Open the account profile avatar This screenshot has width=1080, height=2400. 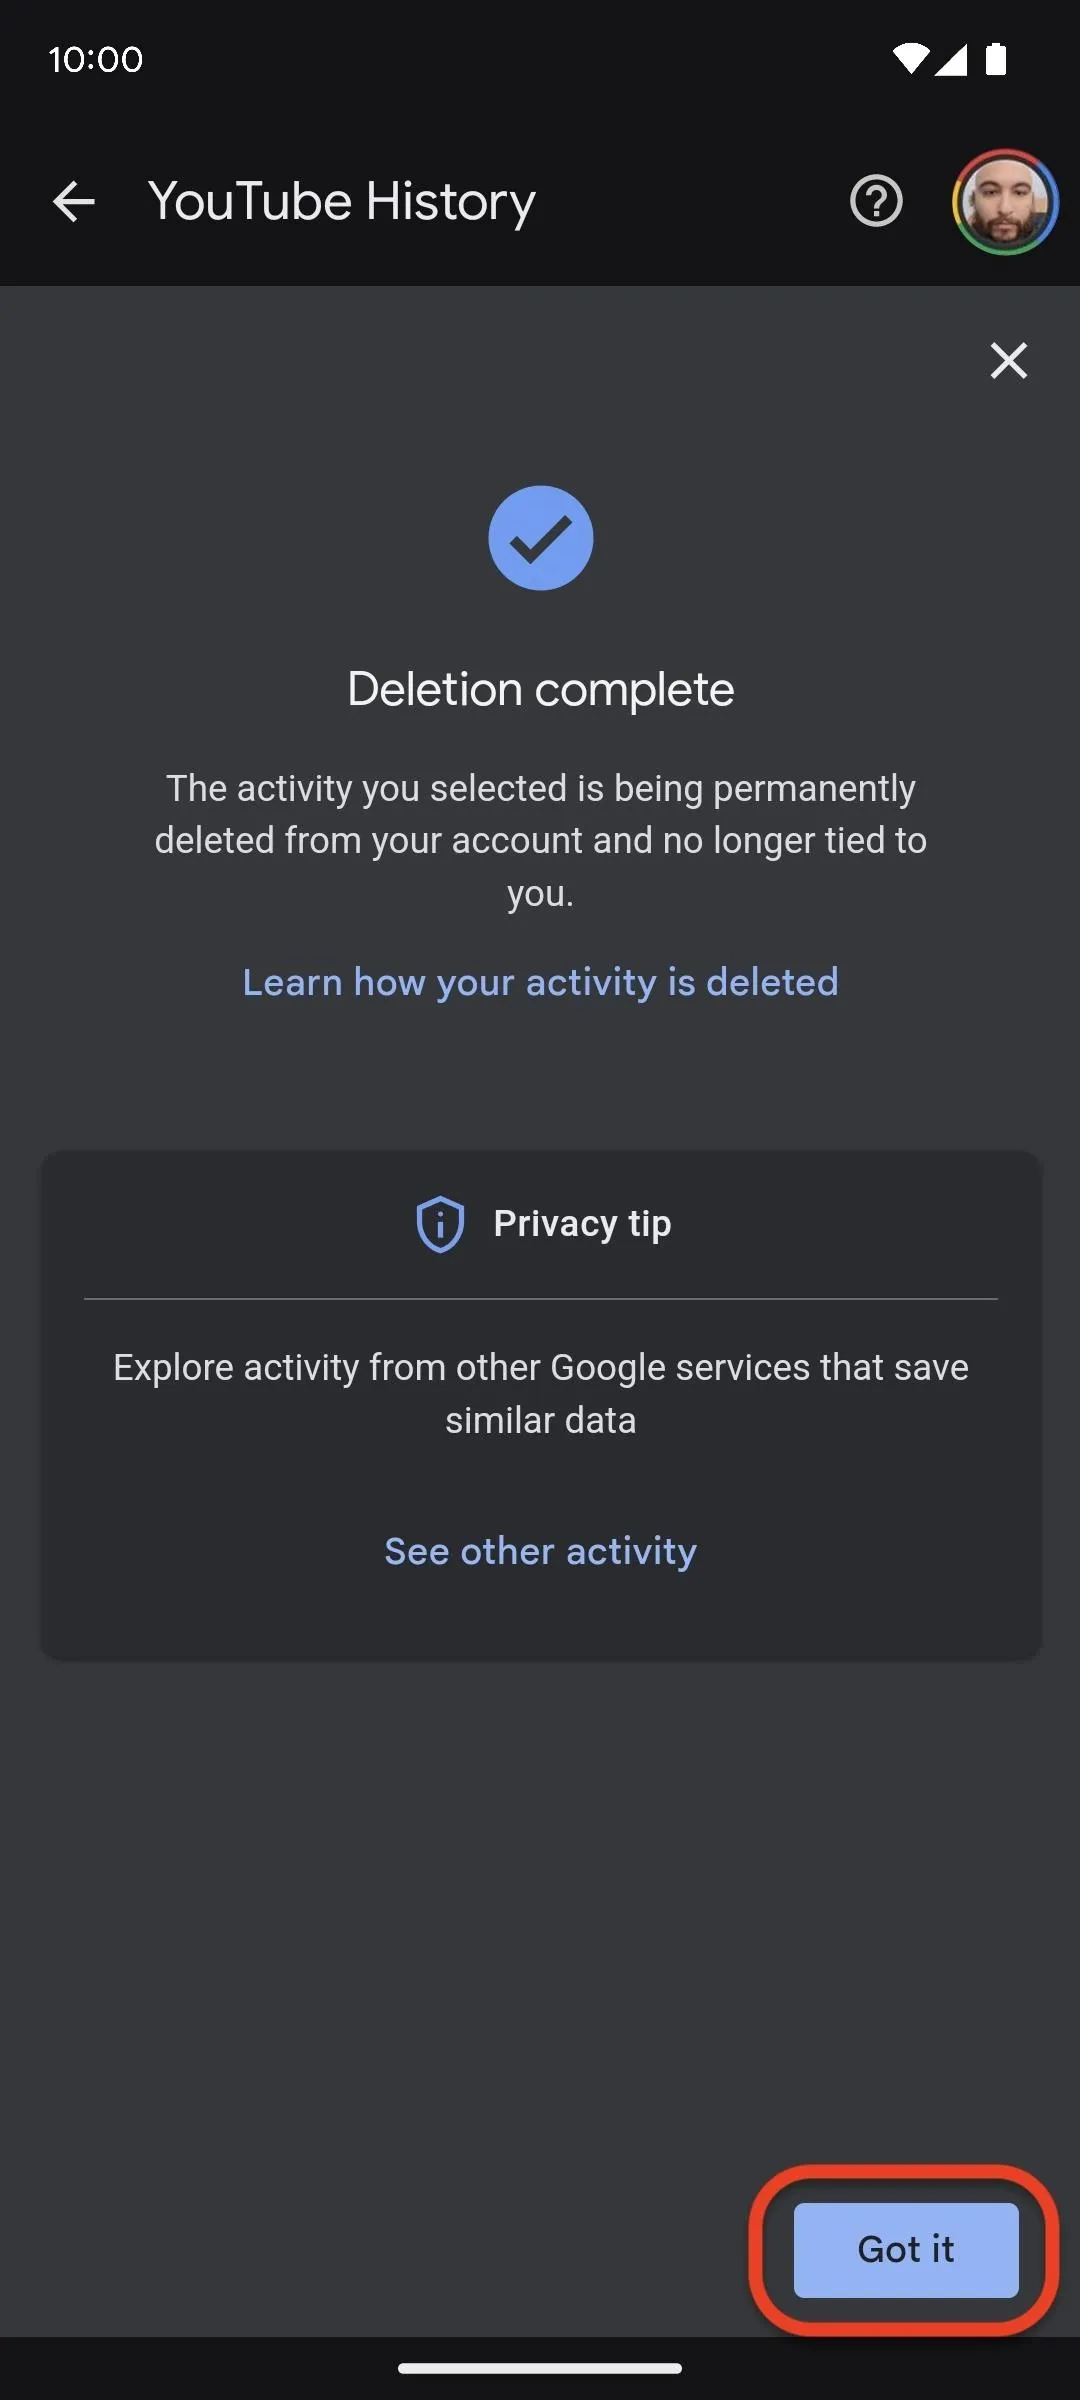coord(1004,202)
